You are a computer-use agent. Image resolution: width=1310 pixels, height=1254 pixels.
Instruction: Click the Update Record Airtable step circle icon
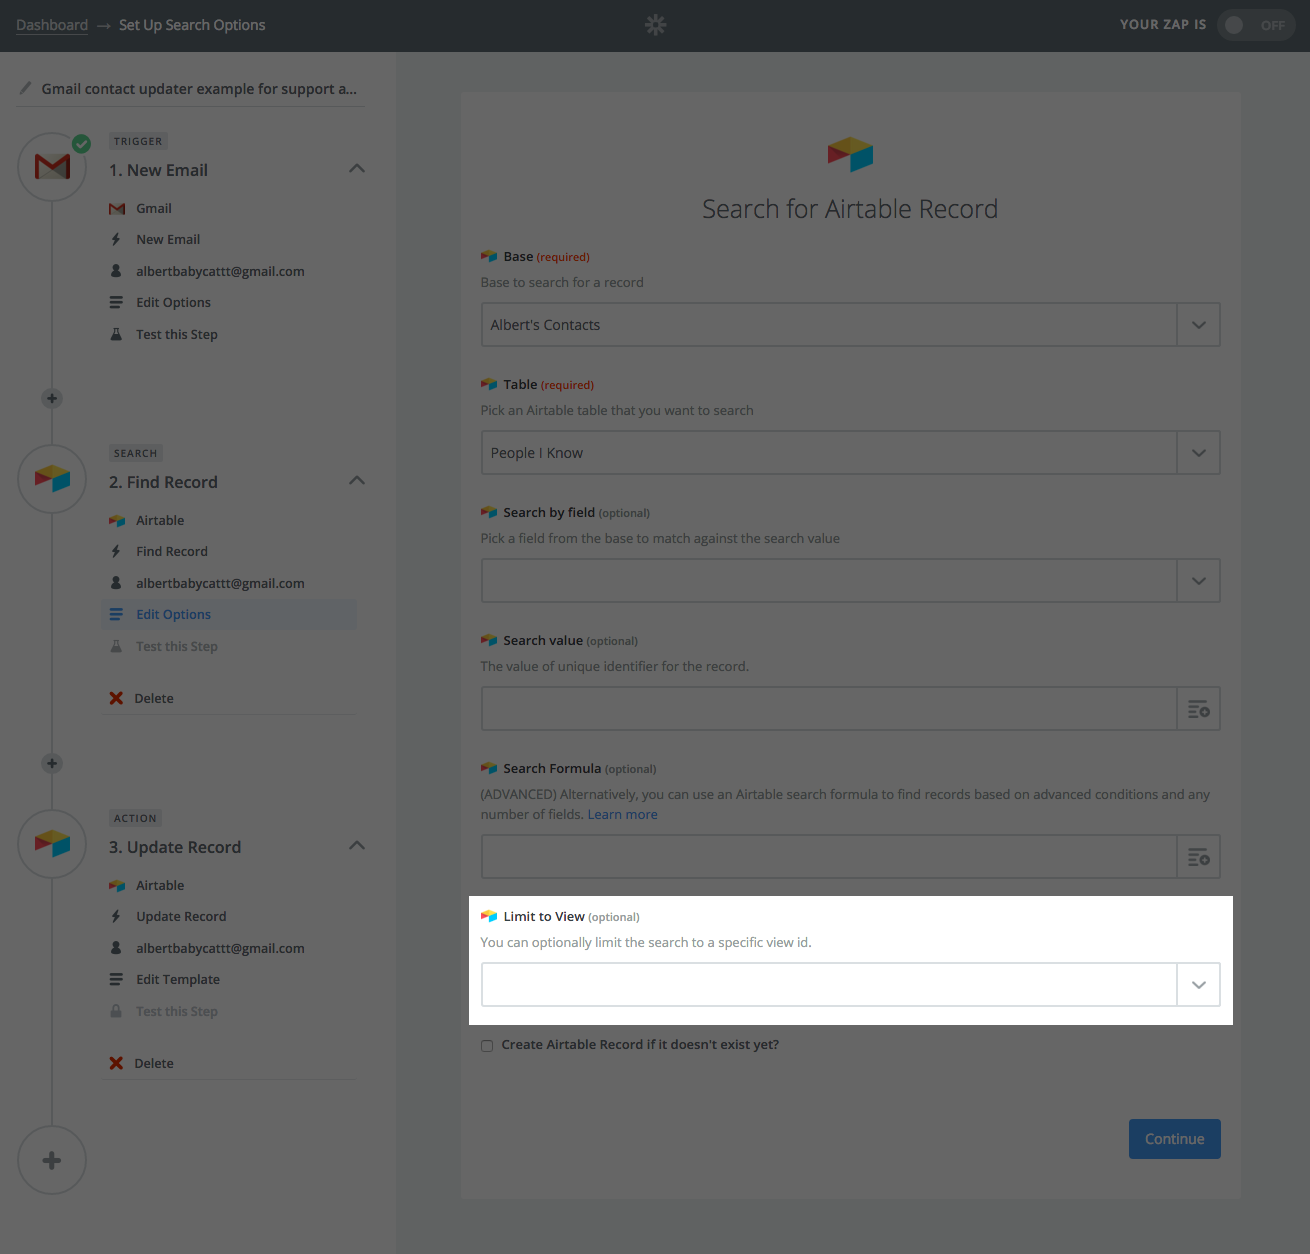(52, 844)
